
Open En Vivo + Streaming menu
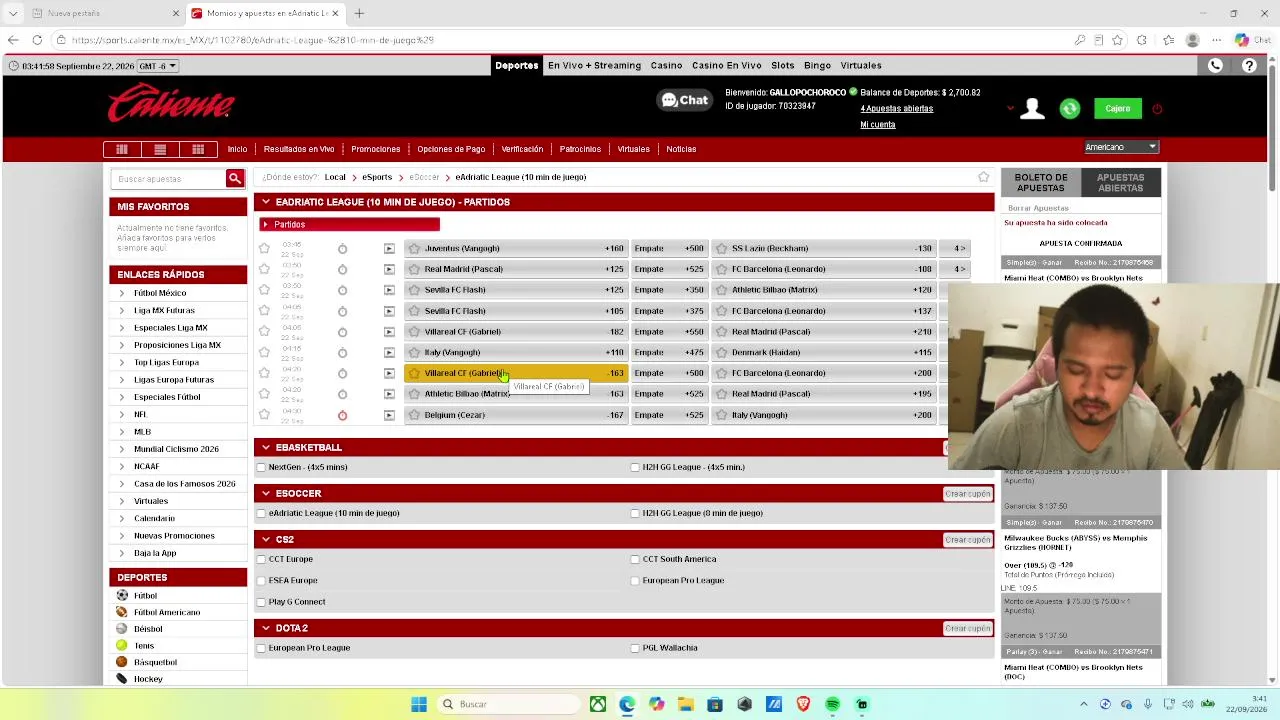point(594,65)
